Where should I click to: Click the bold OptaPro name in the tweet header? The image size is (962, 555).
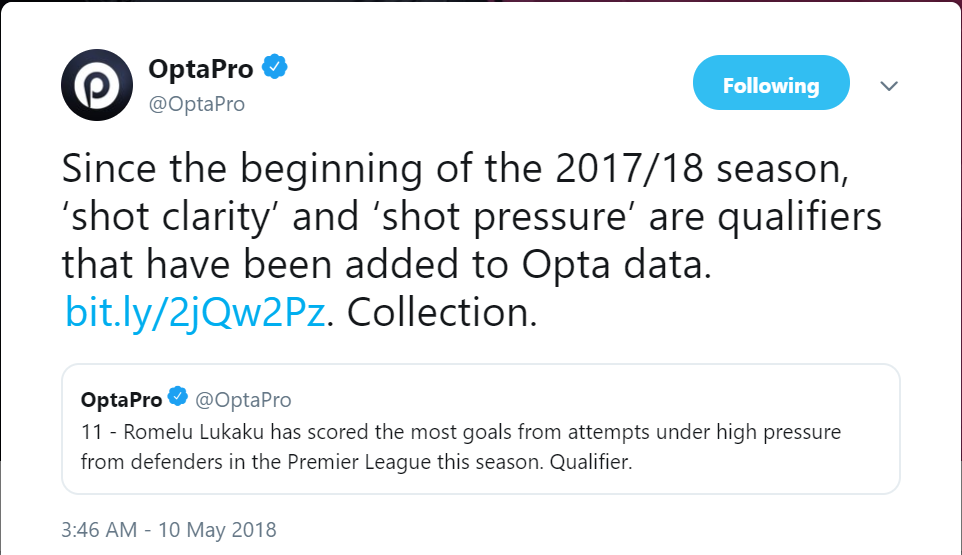coord(201,69)
